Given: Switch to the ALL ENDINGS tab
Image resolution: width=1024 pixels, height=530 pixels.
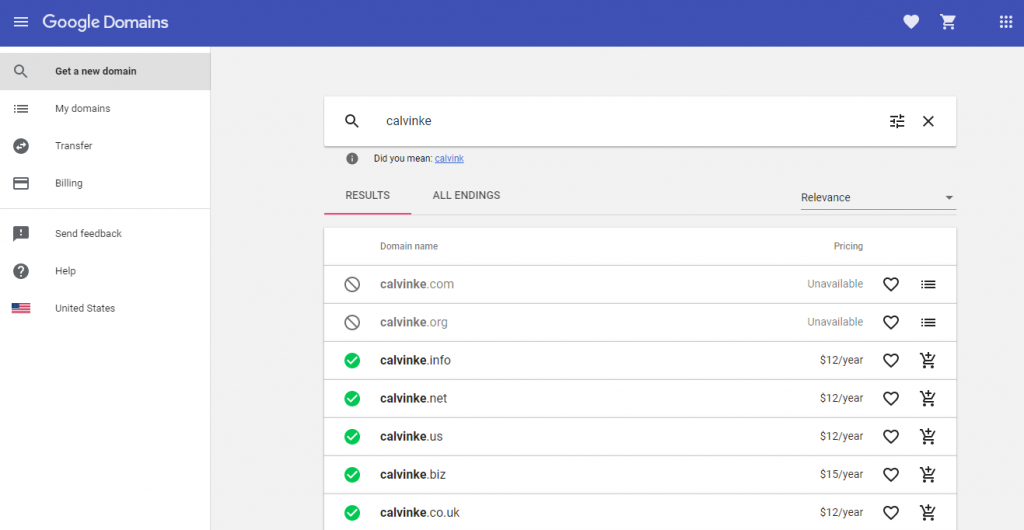Looking at the screenshot, I should click(x=466, y=195).
